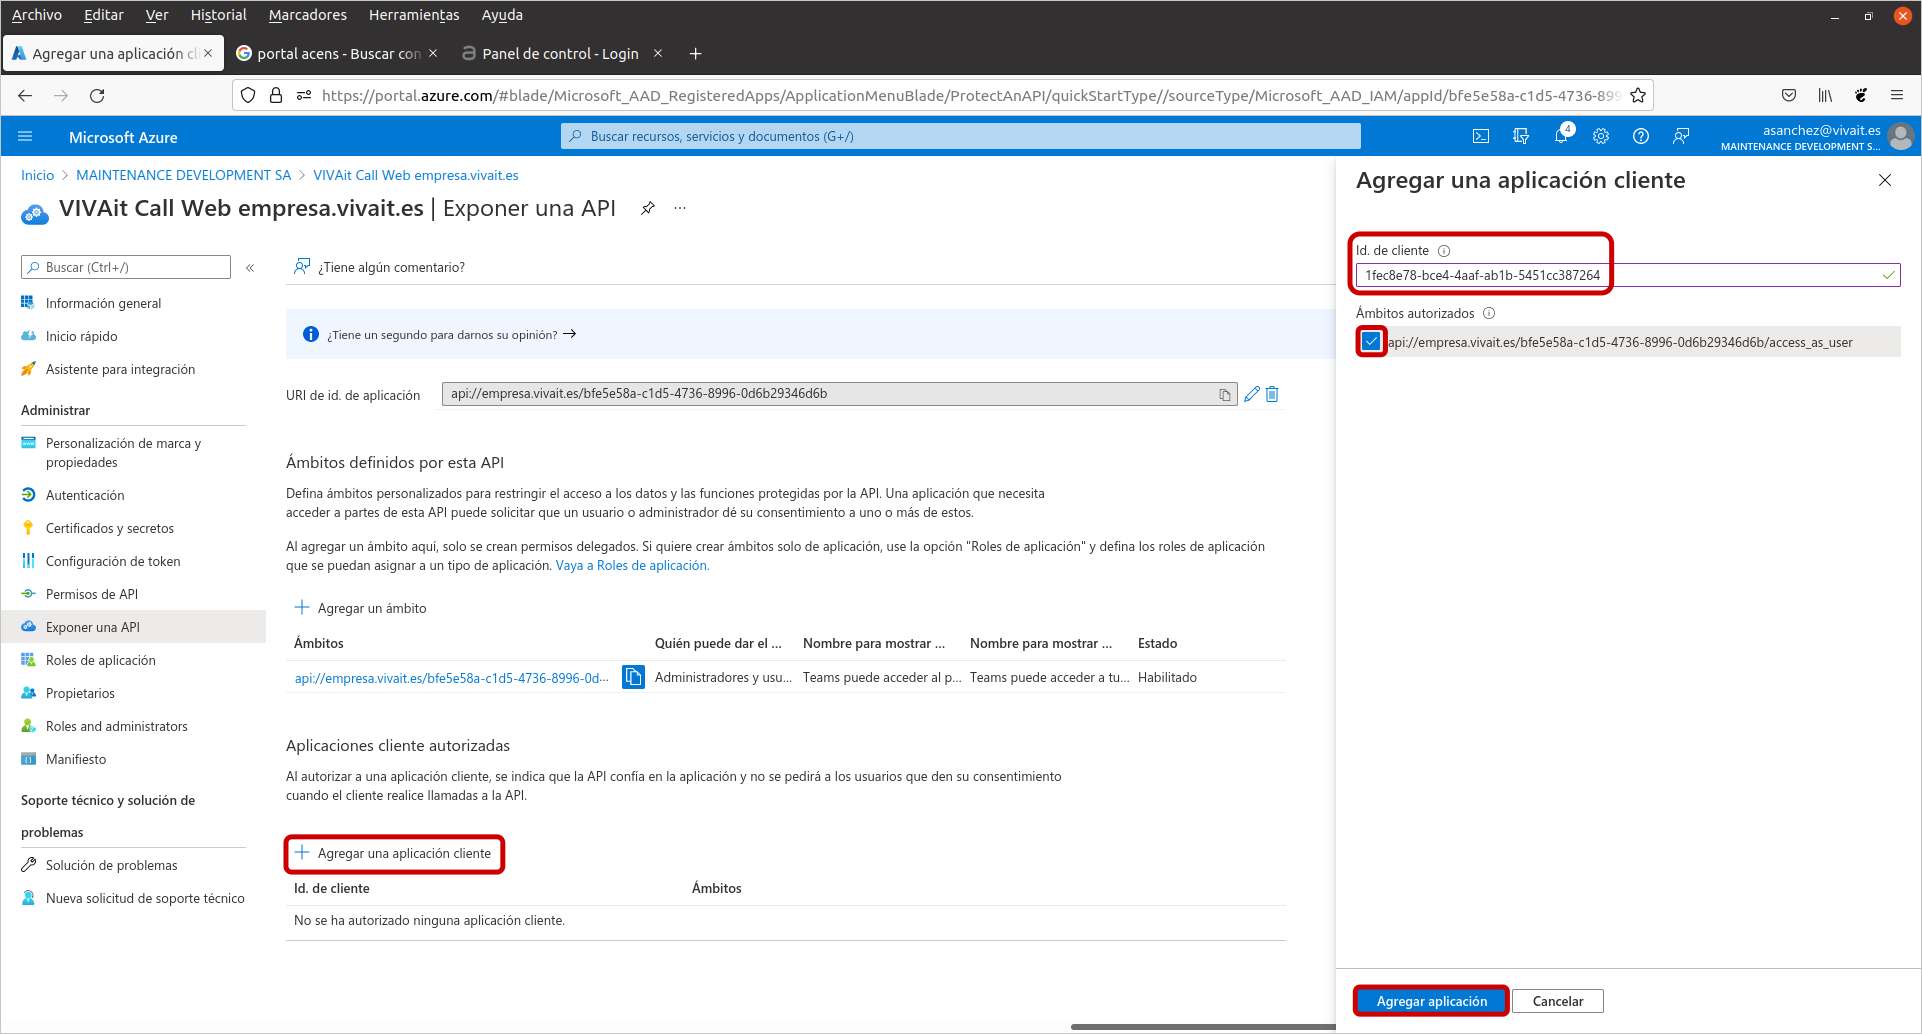The height and width of the screenshot is (1034, 1922).
Task: Click the browser back arrow
Action: [x=25, y=95]
